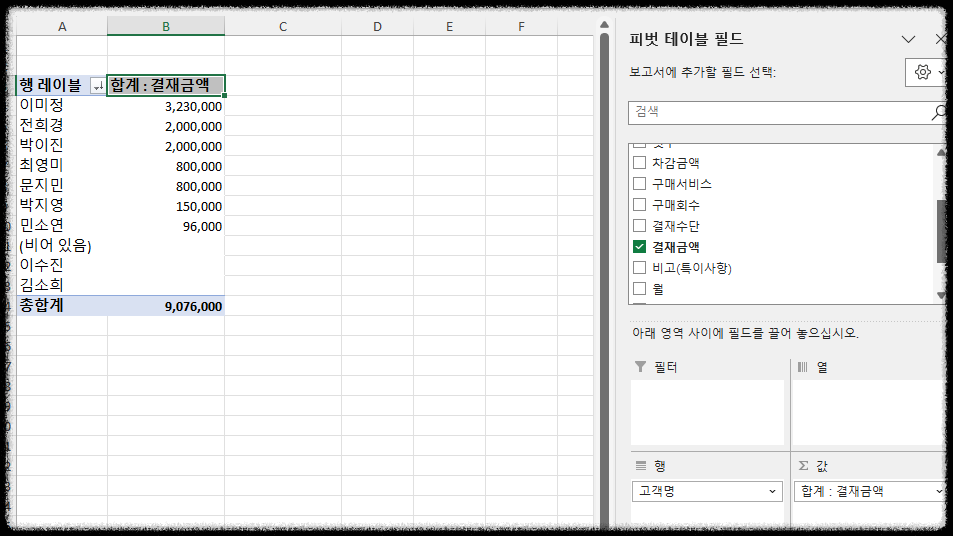Viewport: 953px width, 536px height.
Task: Select the cell 전희경
Action: (62, 126)
